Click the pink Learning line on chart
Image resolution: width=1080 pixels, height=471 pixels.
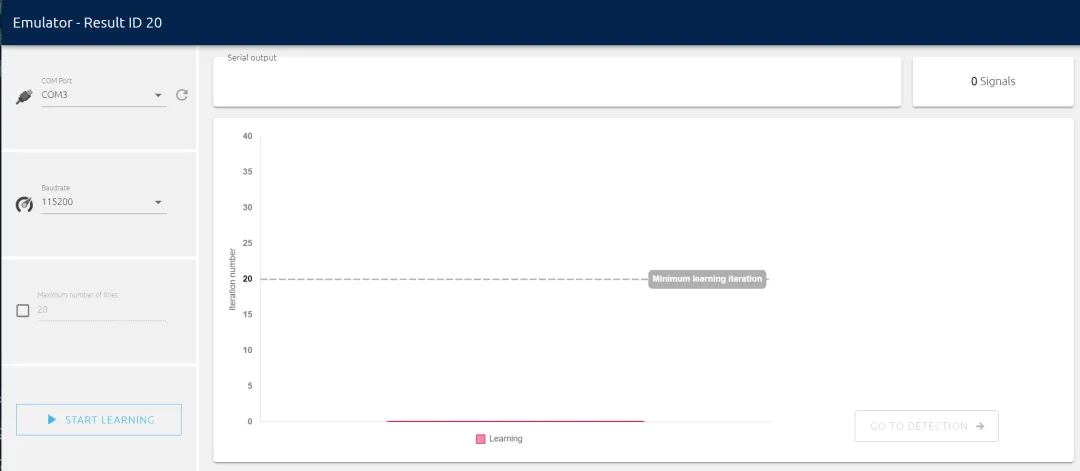515,421
